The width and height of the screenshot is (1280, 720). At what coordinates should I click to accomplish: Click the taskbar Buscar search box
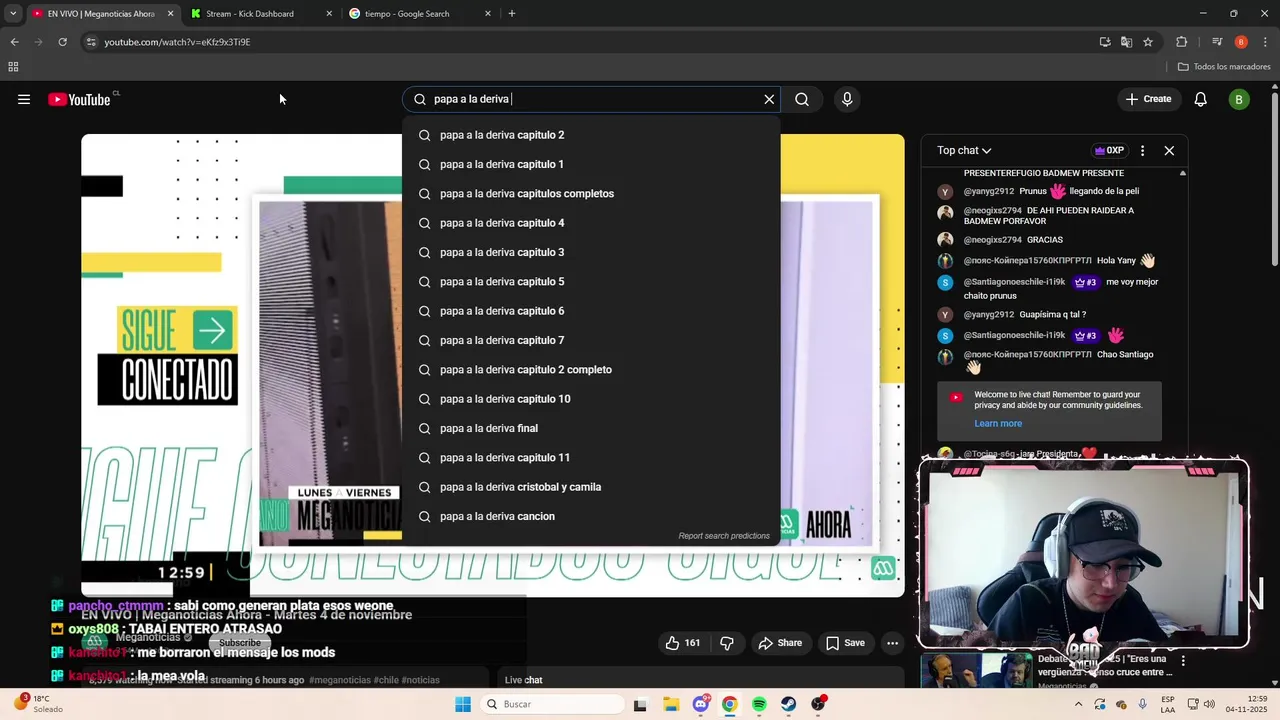pos(553,704)
